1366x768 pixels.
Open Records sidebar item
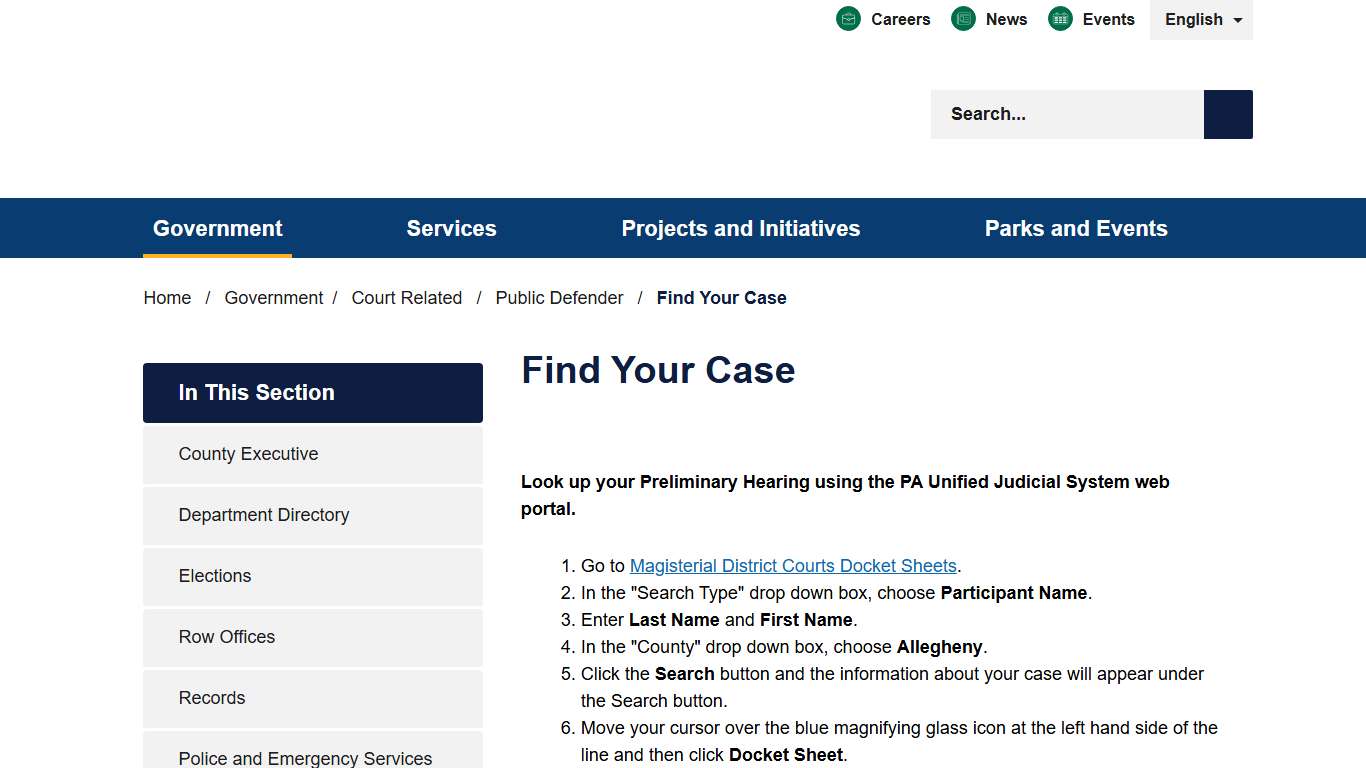tap(211, 698)
